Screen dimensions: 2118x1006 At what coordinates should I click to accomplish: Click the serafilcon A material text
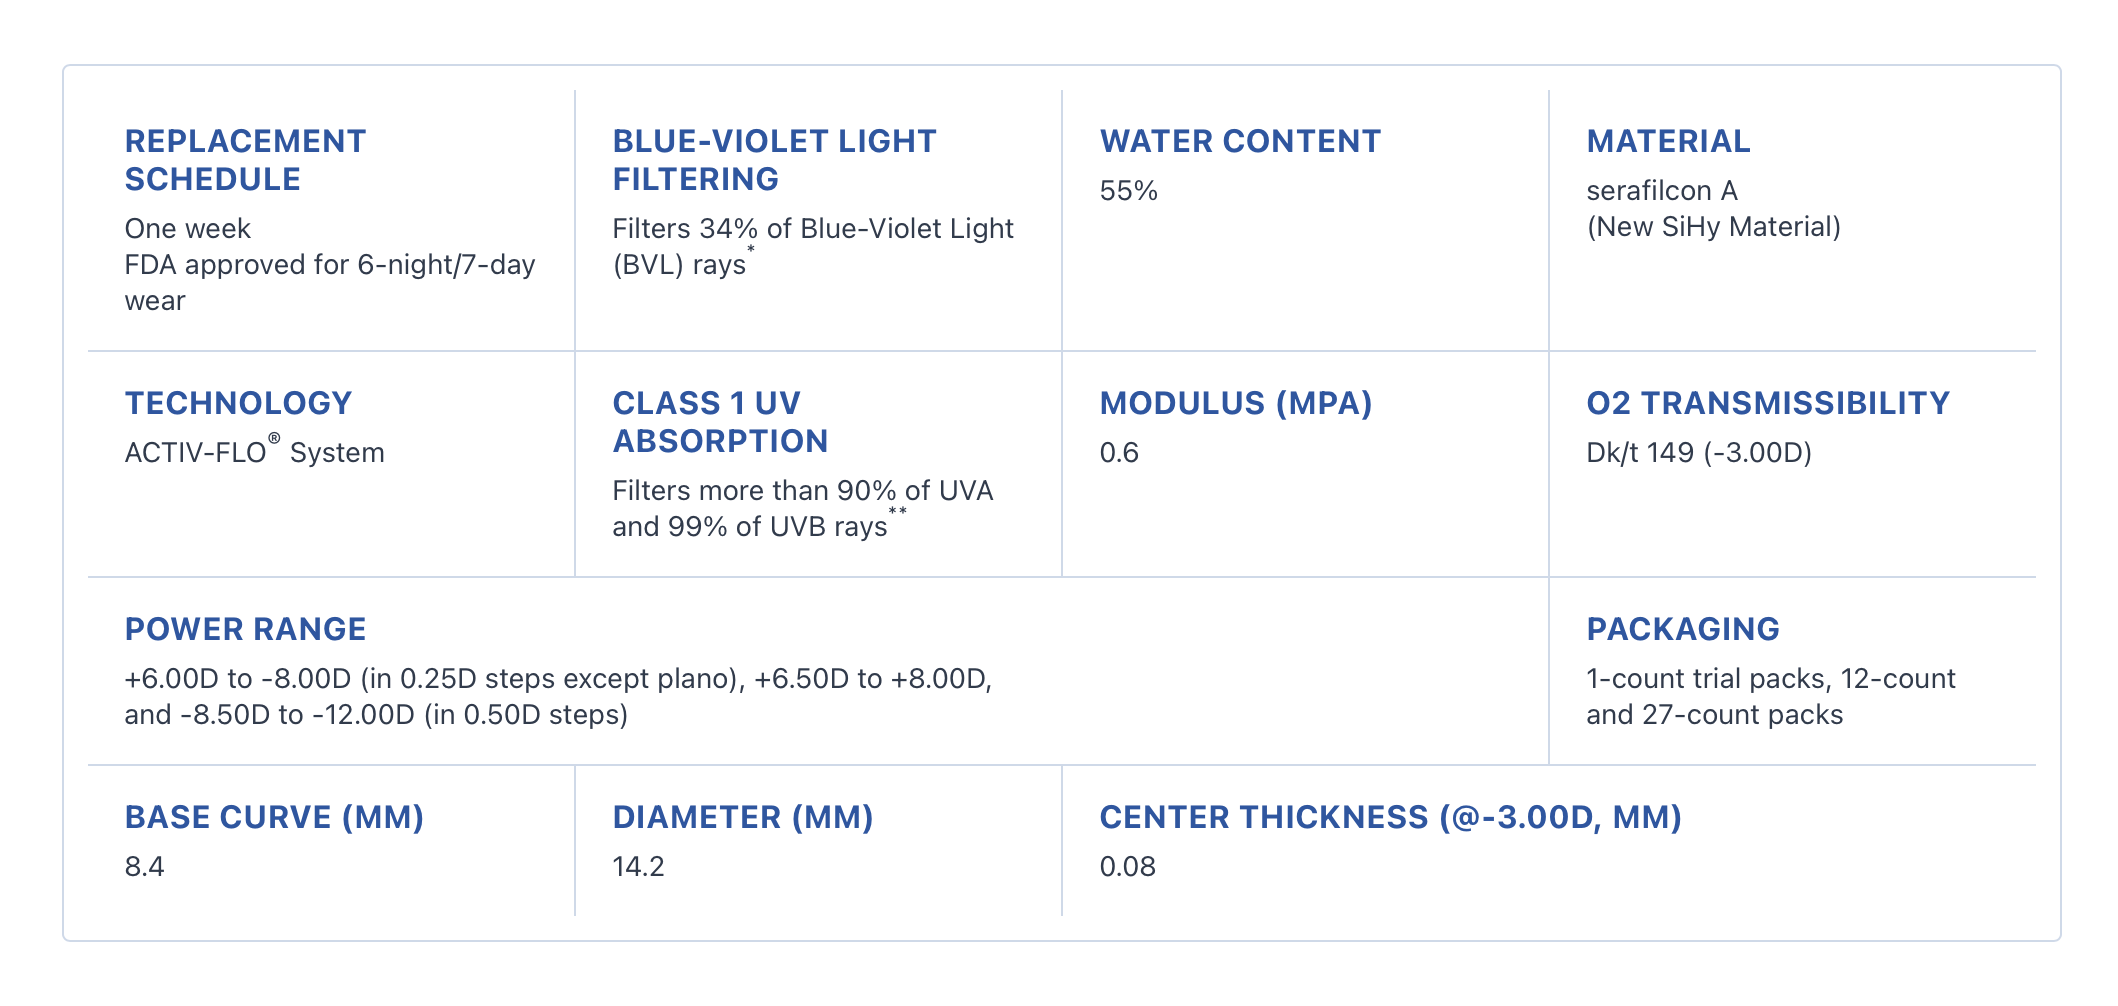click(x=1662, y=191)
